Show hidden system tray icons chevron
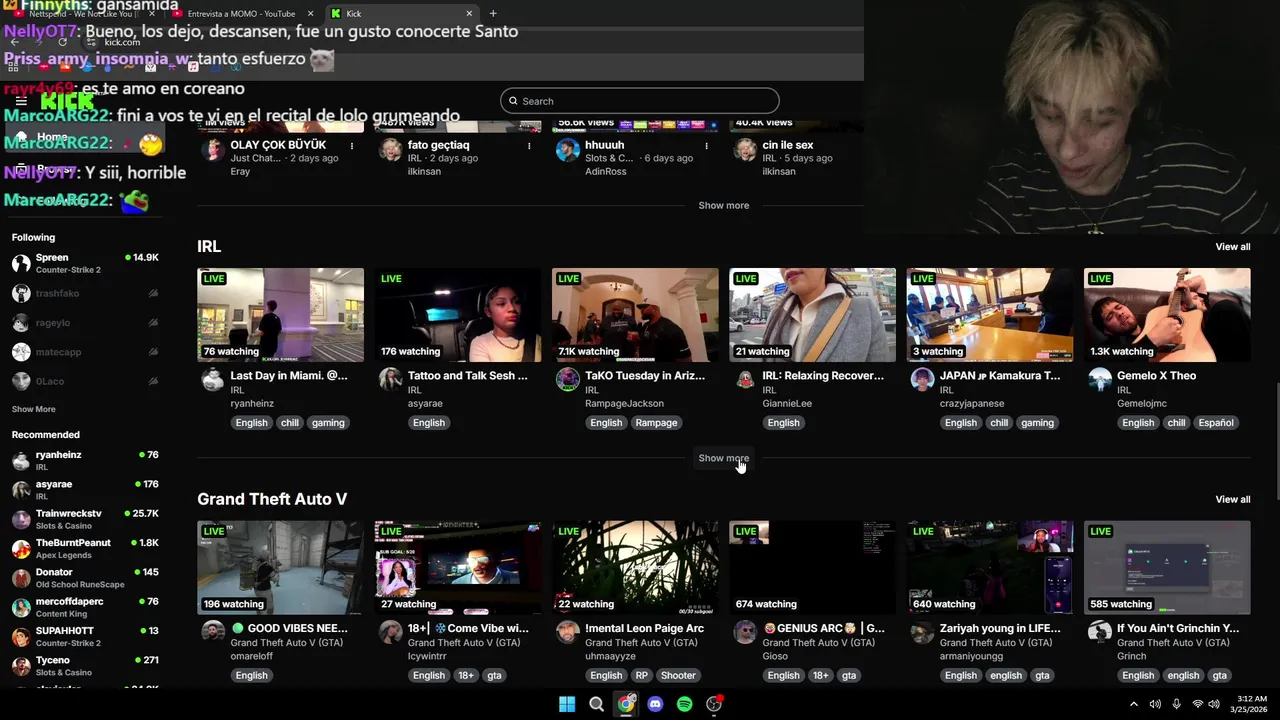Screen dimensions: 1280x720 [x=1133, y=704]
